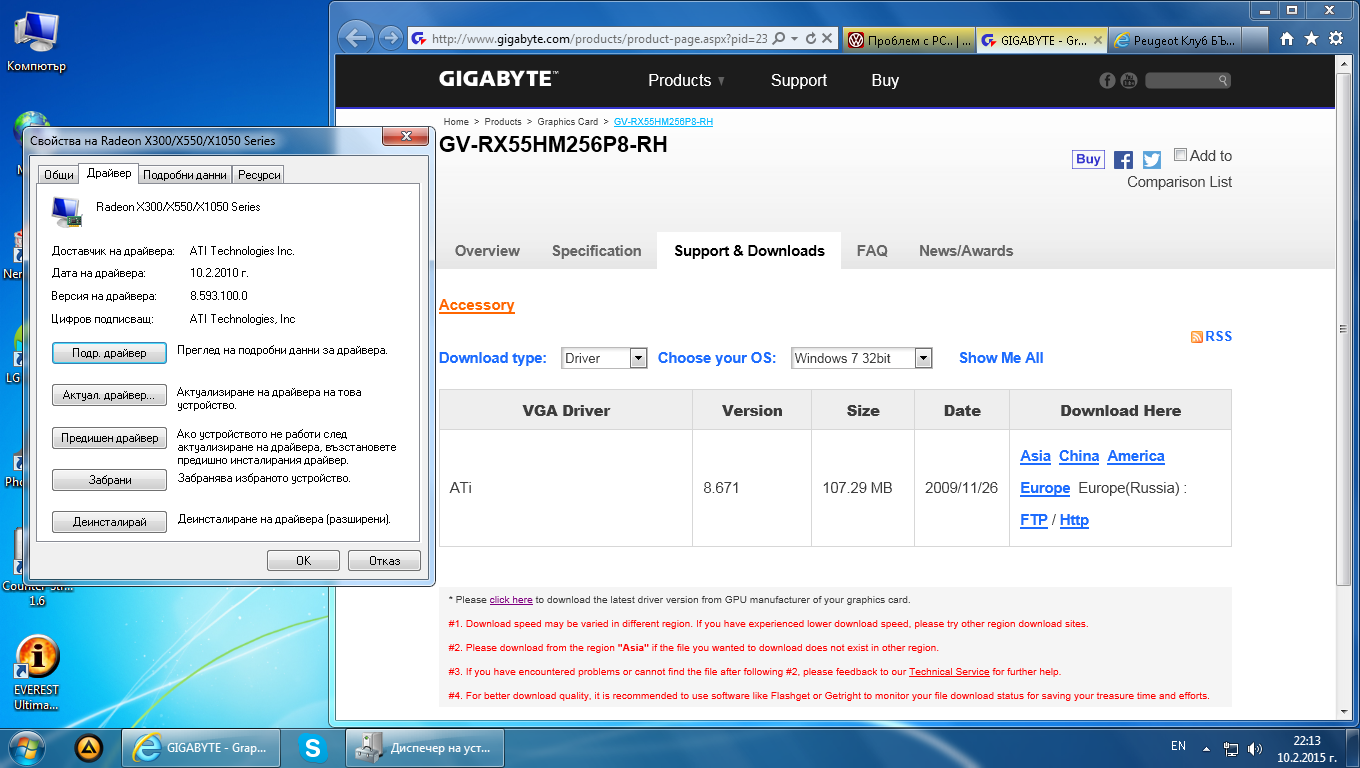Click Деинсталирай button

[109, 522]
